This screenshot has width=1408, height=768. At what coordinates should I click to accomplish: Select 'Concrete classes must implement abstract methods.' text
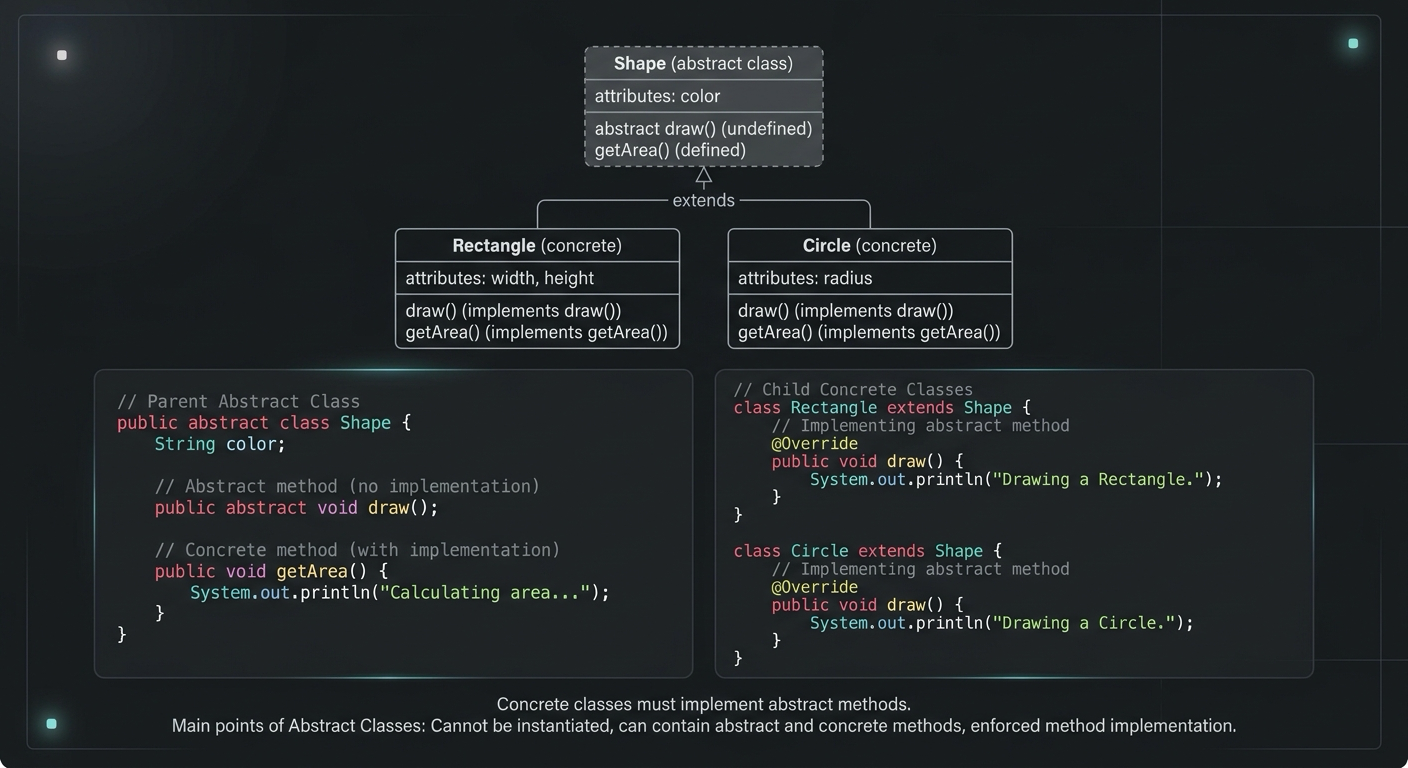(x=704, y=703)
